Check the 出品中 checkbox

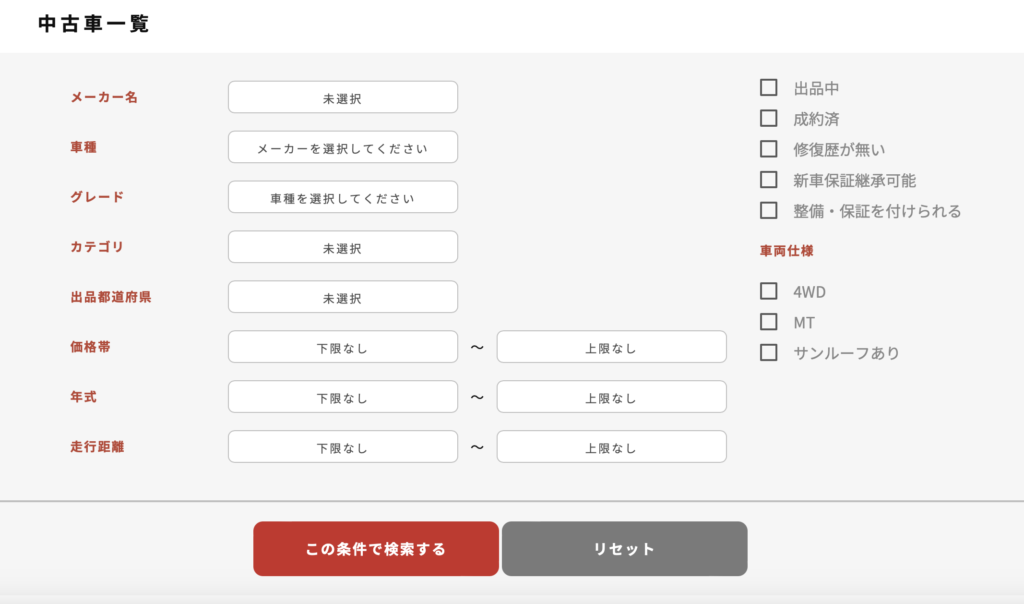click(769, 87)
